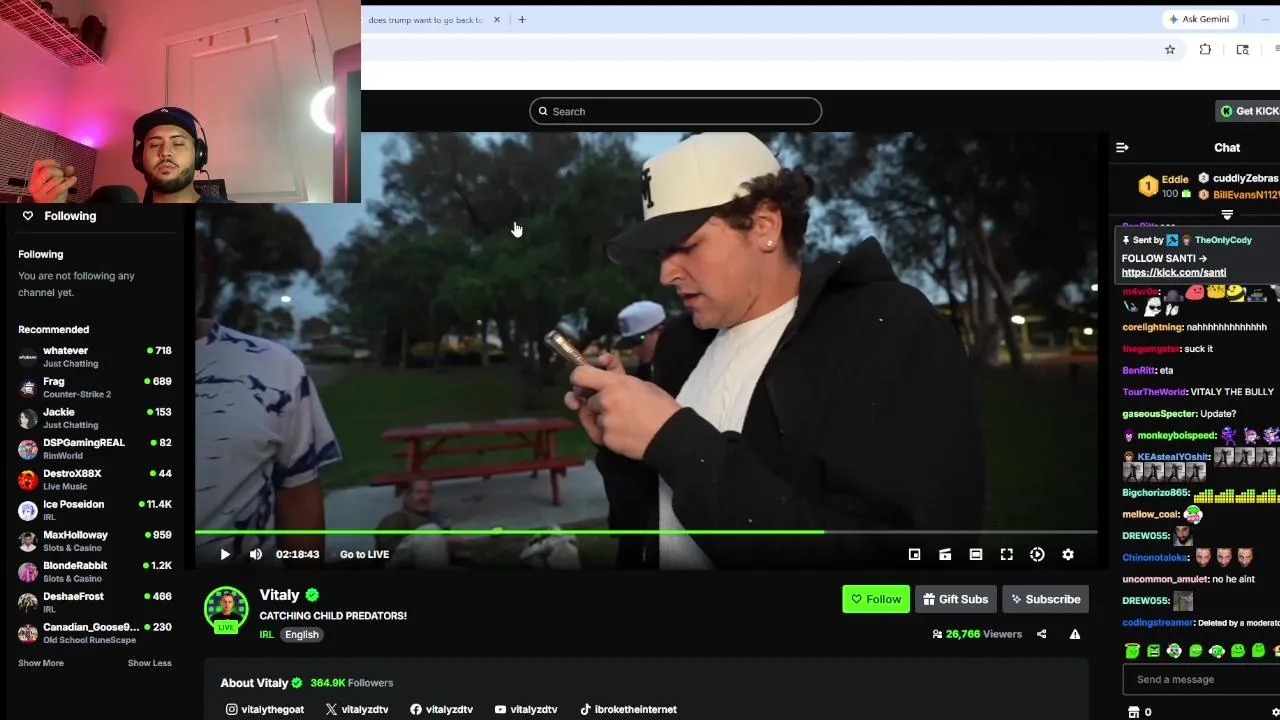Open recommended channel Jackie
Image resolution: width=1280 pixels, height=720 pixels.
[x=95, y=418]
